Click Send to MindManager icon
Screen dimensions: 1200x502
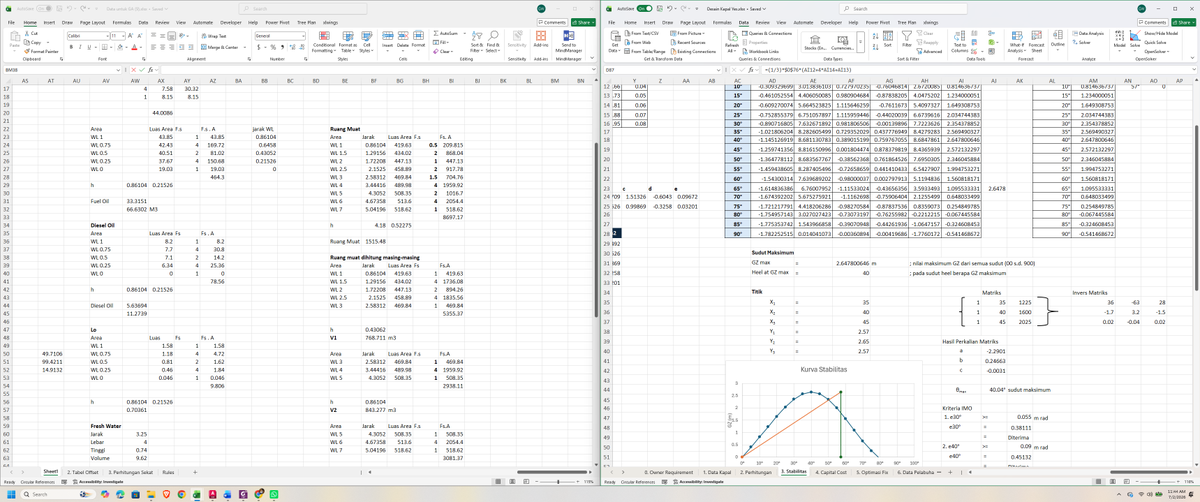[569, 42]
